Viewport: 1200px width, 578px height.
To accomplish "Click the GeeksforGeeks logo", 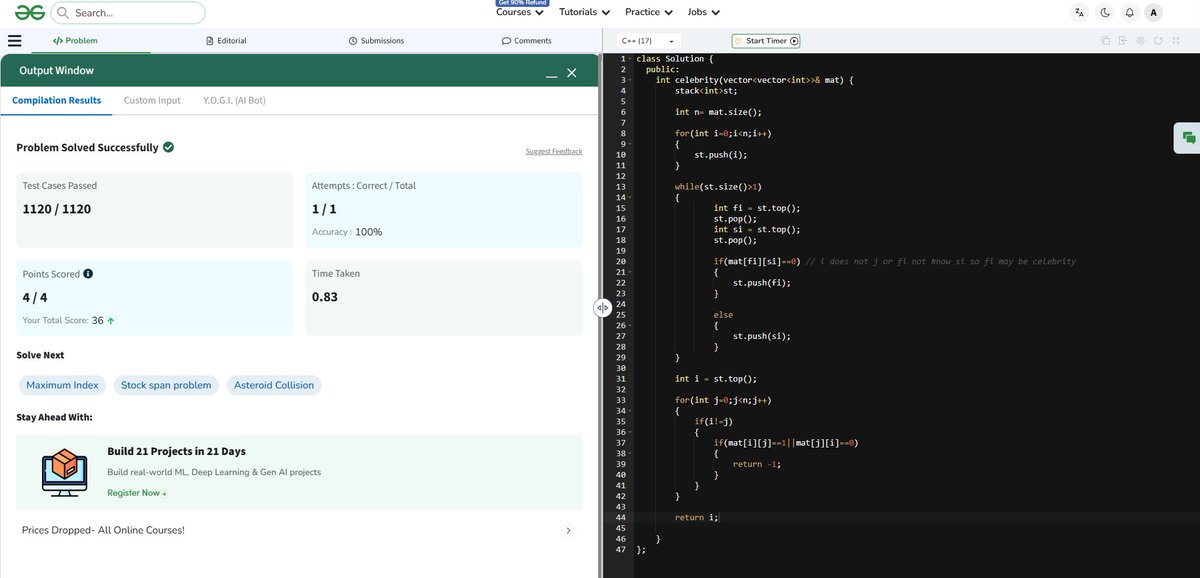I will coord(30,12).
